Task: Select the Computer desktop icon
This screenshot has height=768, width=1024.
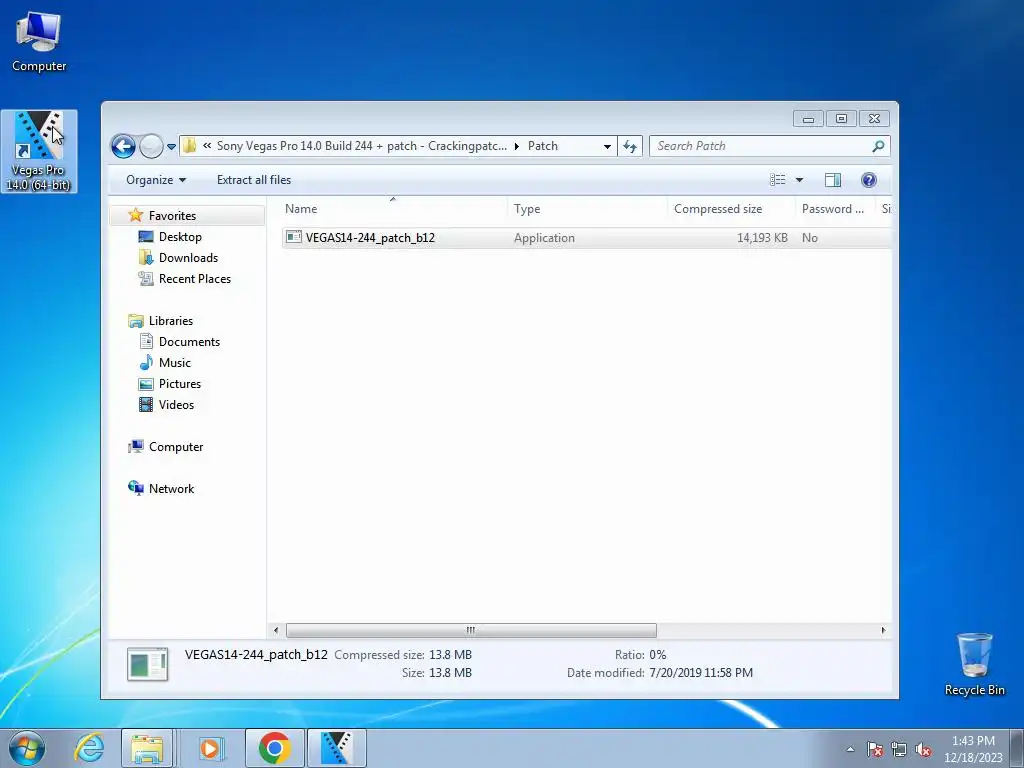Action: [39, 42]
